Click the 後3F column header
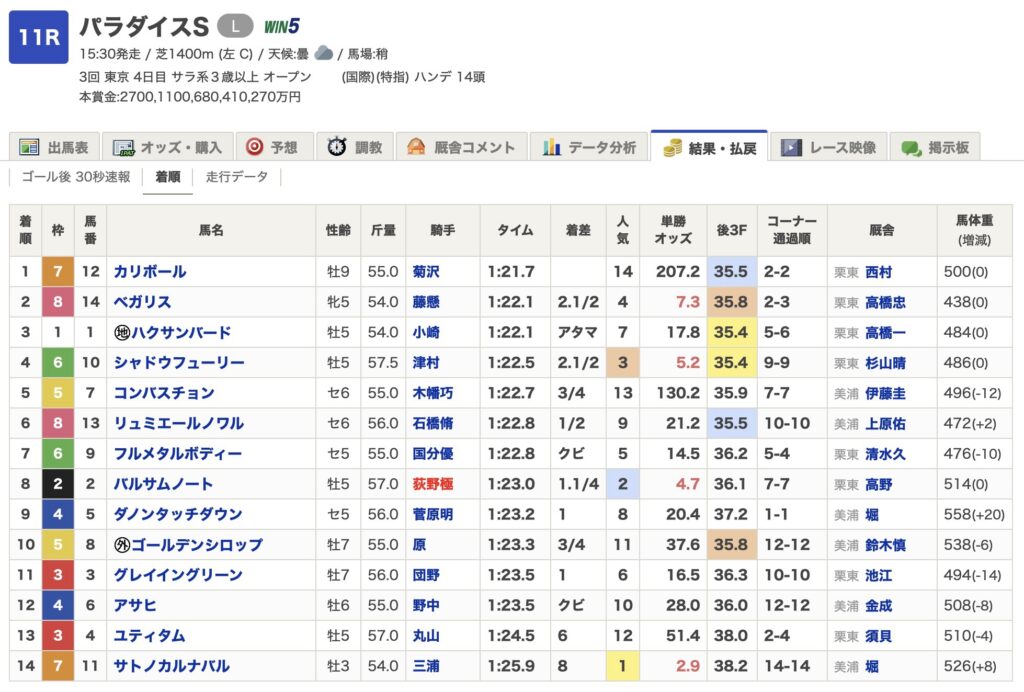 click(732, 230)
